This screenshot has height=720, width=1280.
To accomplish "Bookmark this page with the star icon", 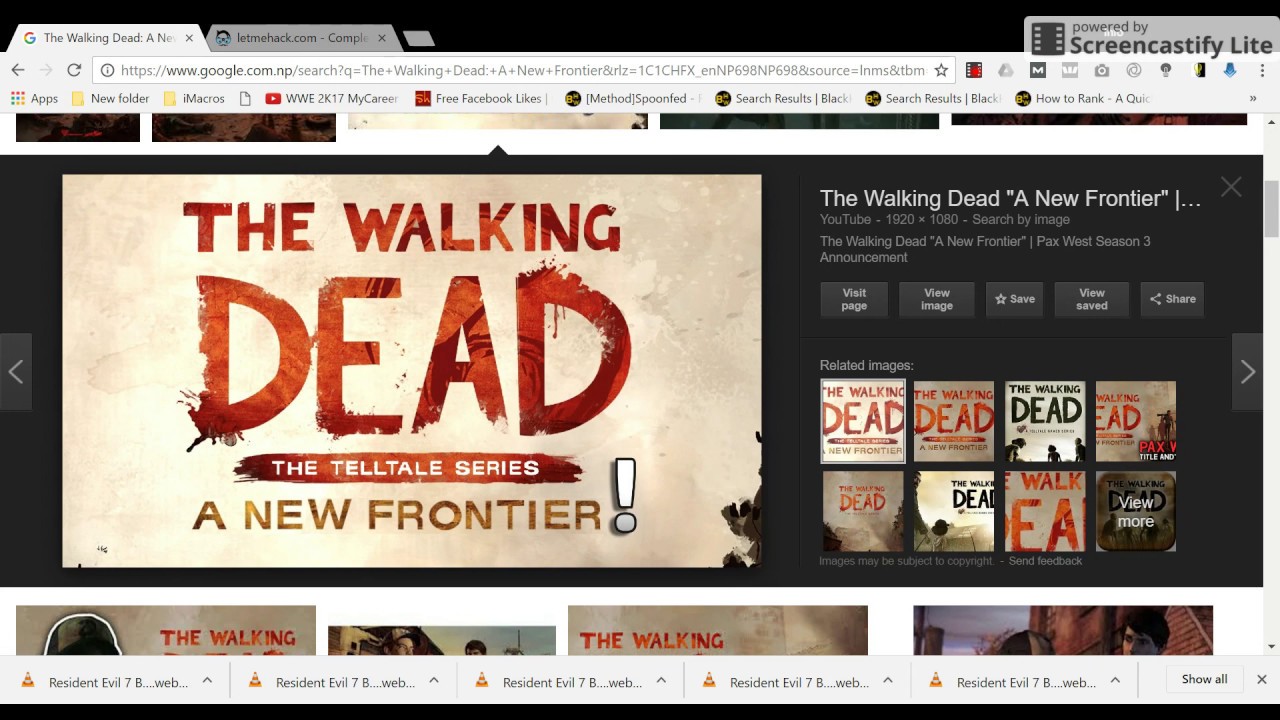I will coord(941,70).
